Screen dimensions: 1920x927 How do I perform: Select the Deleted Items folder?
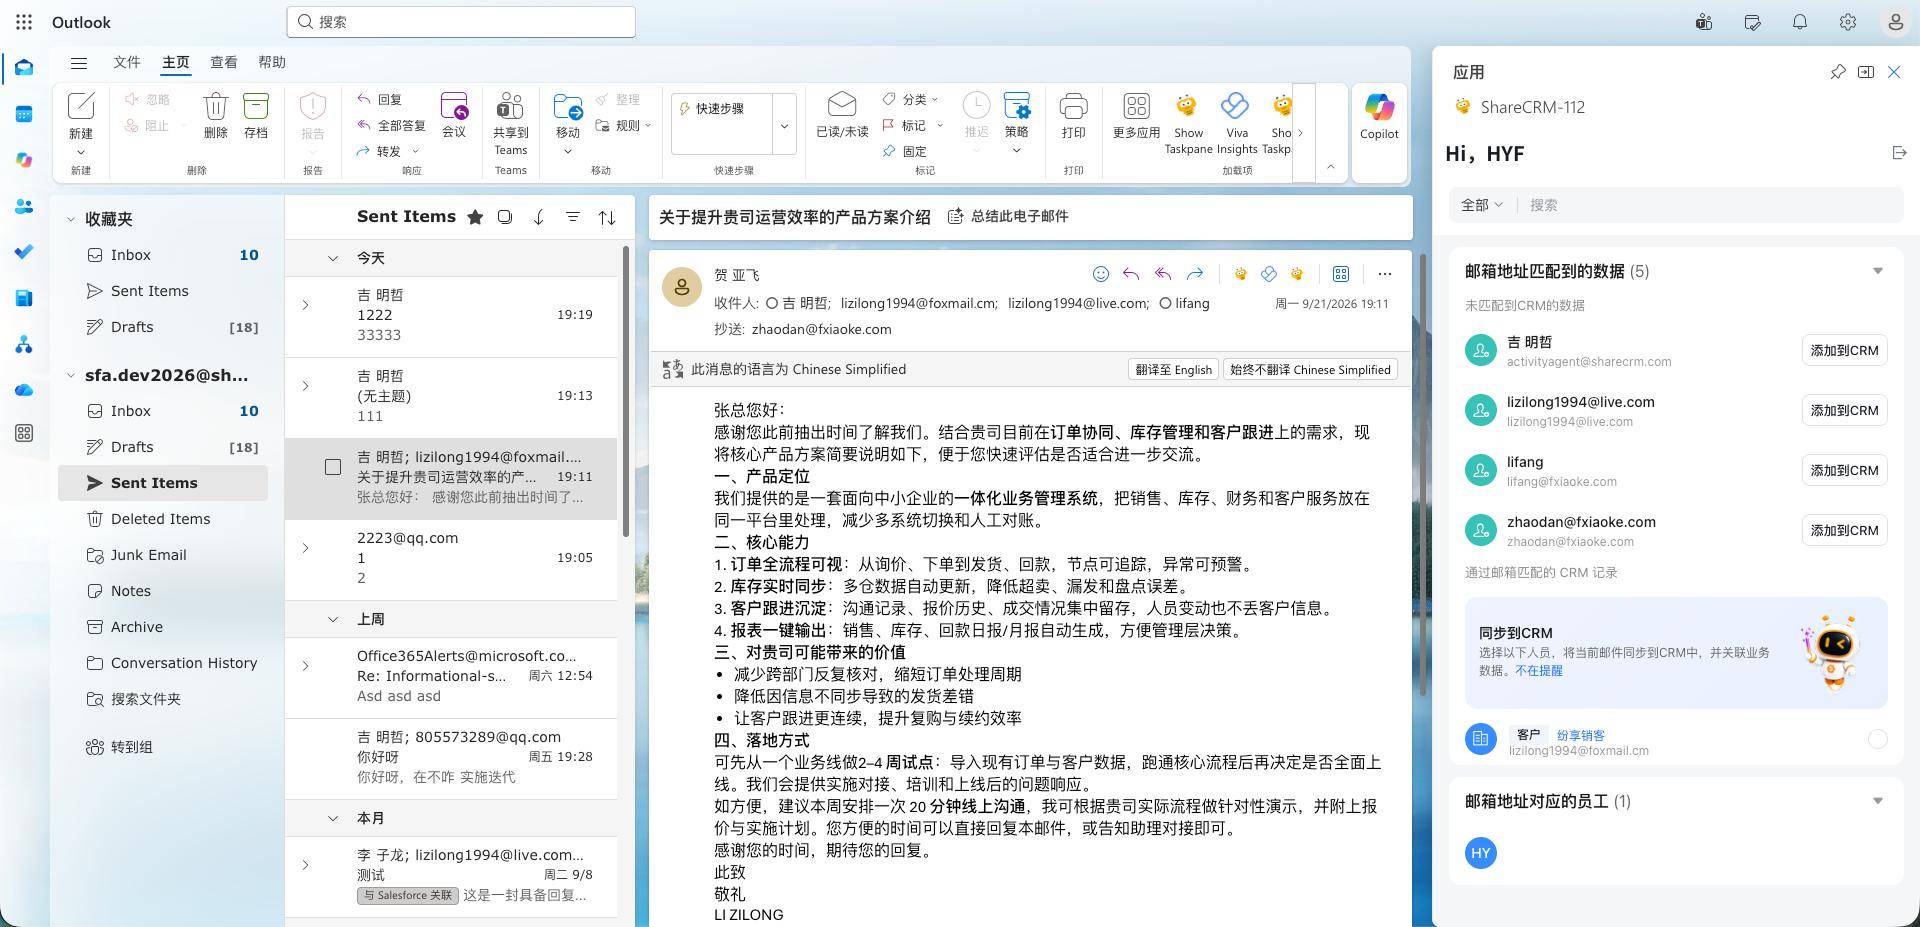(163, 519)
